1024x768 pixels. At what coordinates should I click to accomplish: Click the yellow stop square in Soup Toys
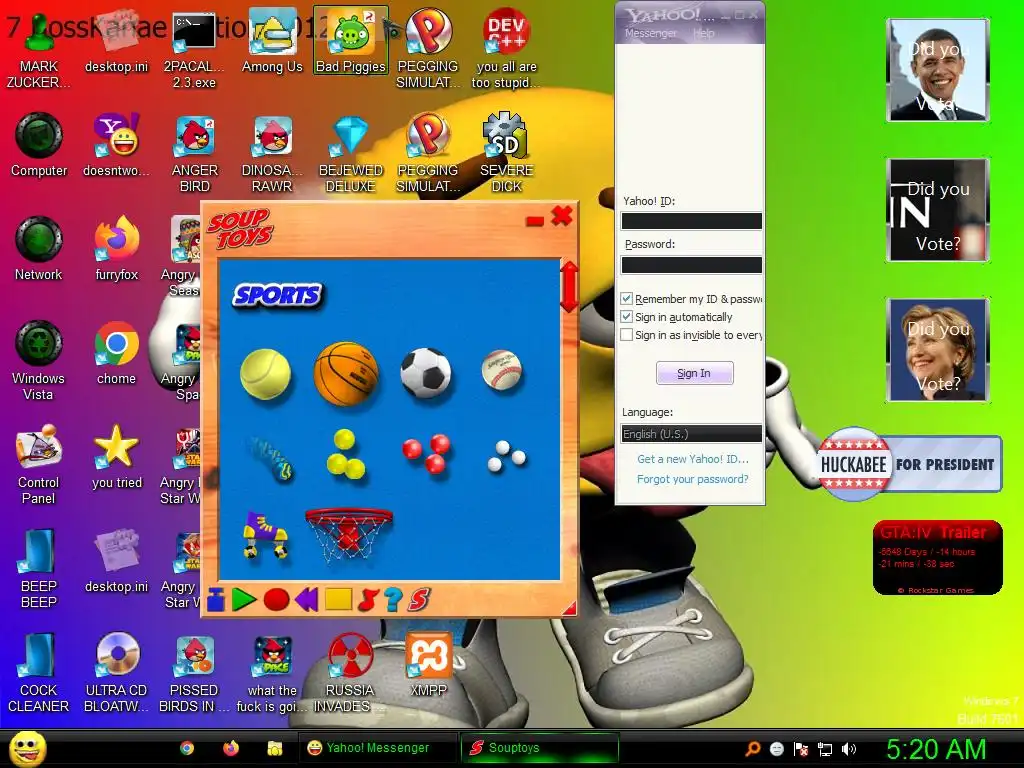pos(338,599)
